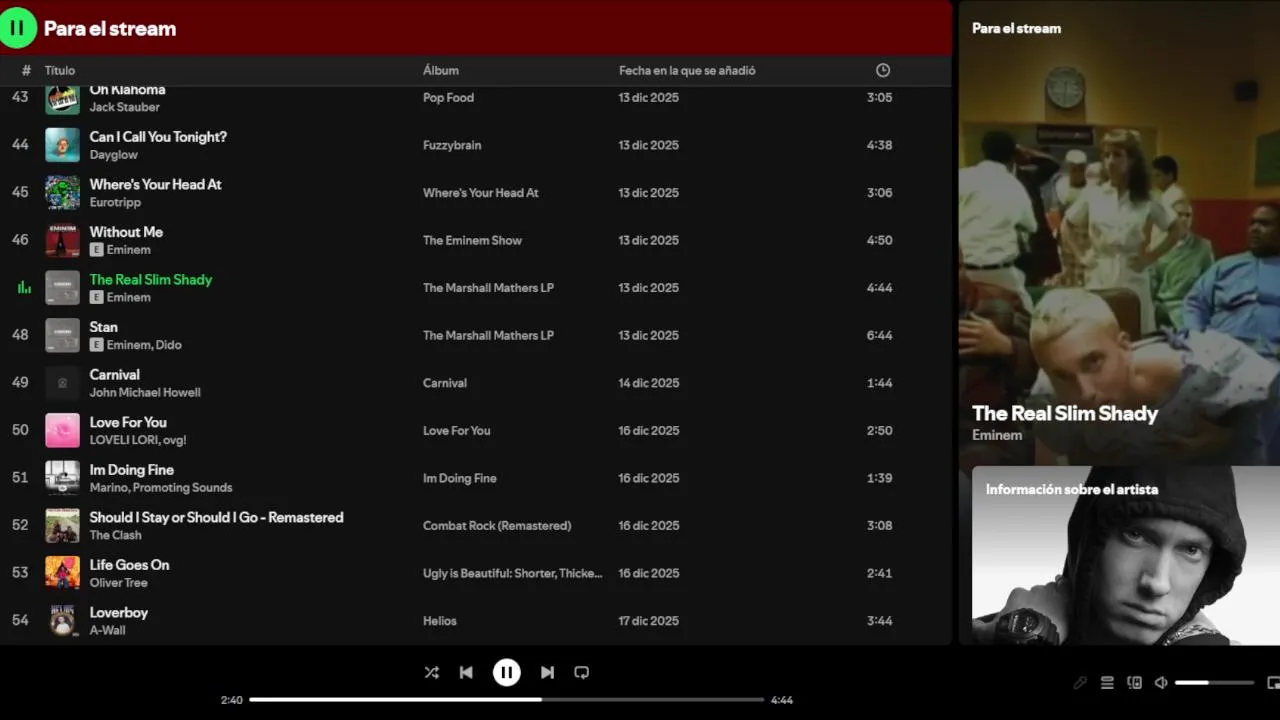The image size is (1280, 720).
Task: Toggle shuffle in the player bar
Action: coord(431,673)
